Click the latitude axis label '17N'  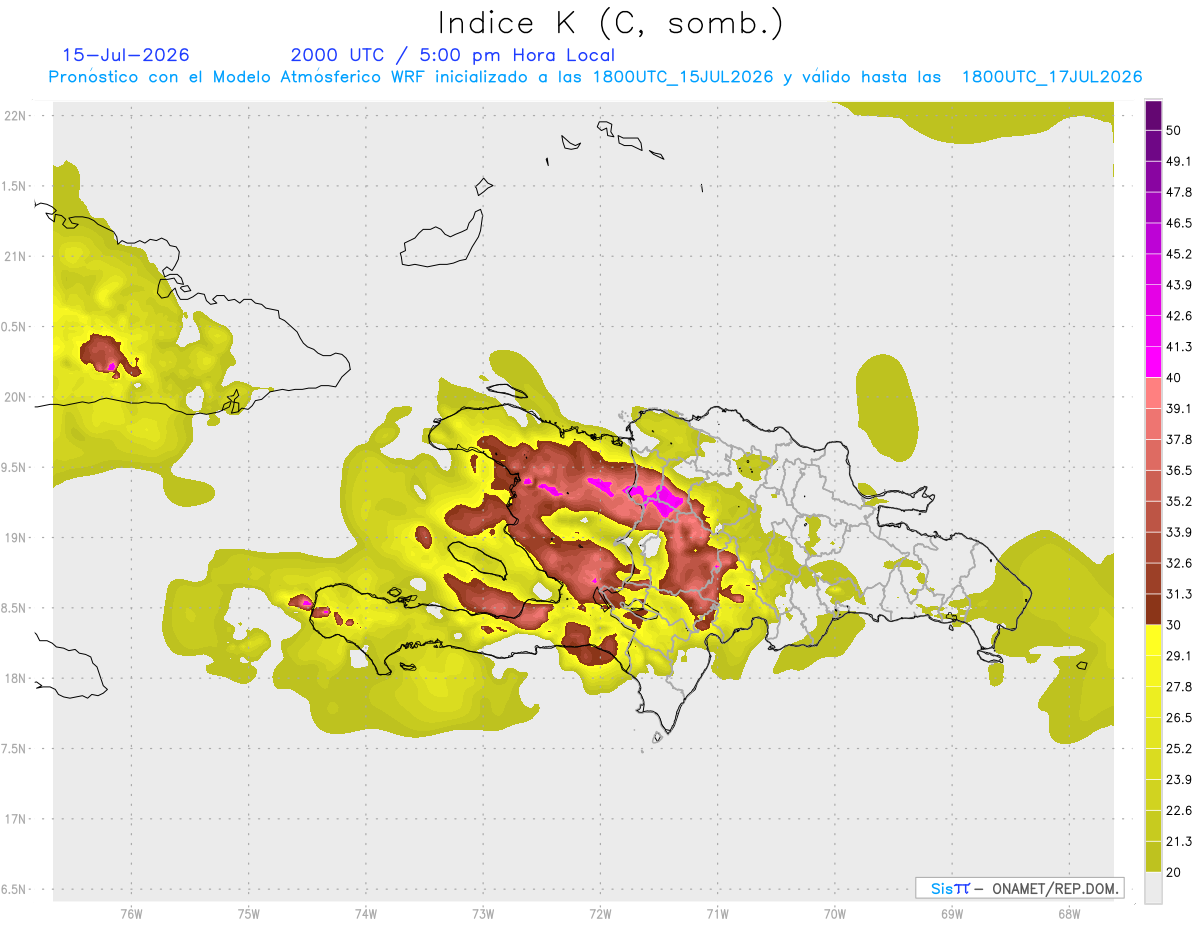15,819
